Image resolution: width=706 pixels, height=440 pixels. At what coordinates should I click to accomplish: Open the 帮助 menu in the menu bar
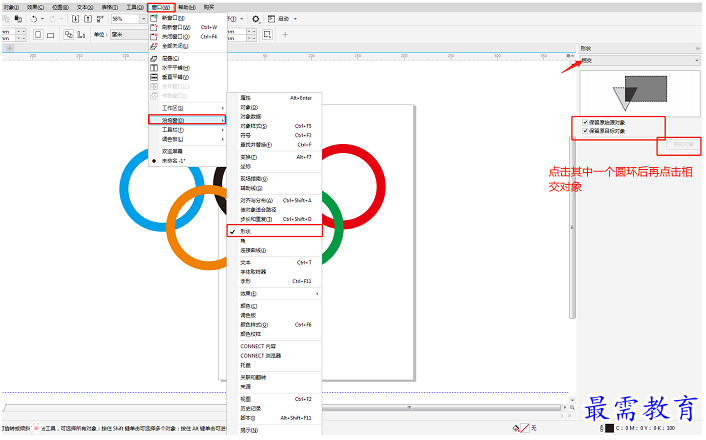click(x=187, y=7)
